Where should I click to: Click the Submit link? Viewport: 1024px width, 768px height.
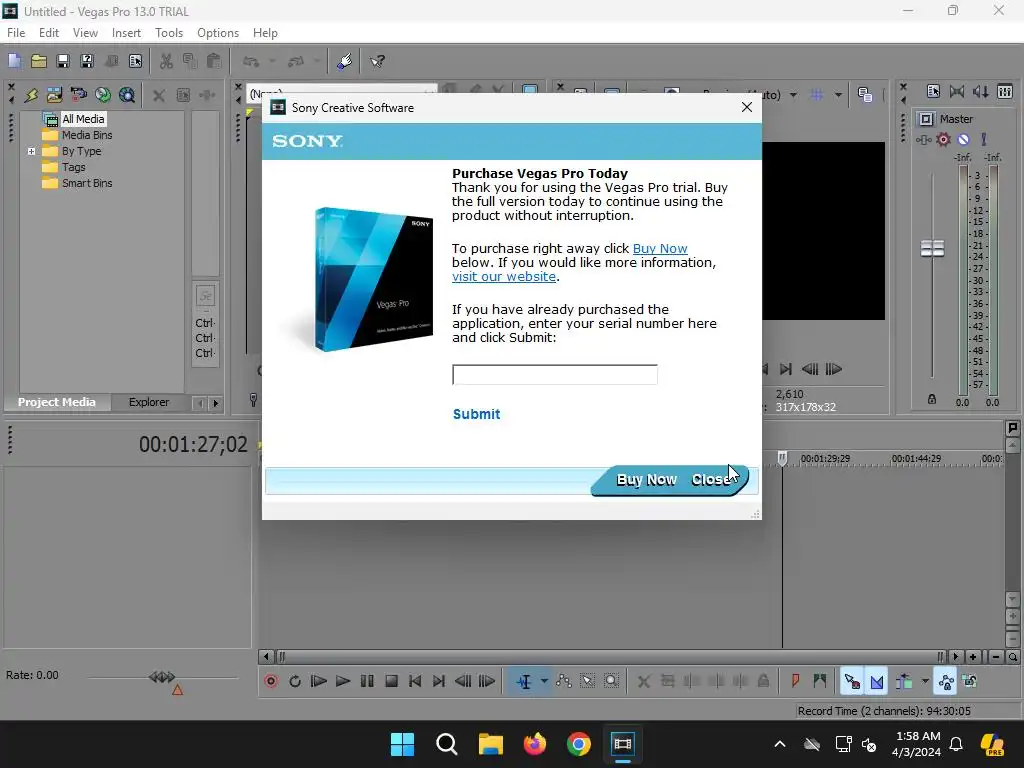pos(477,414)
